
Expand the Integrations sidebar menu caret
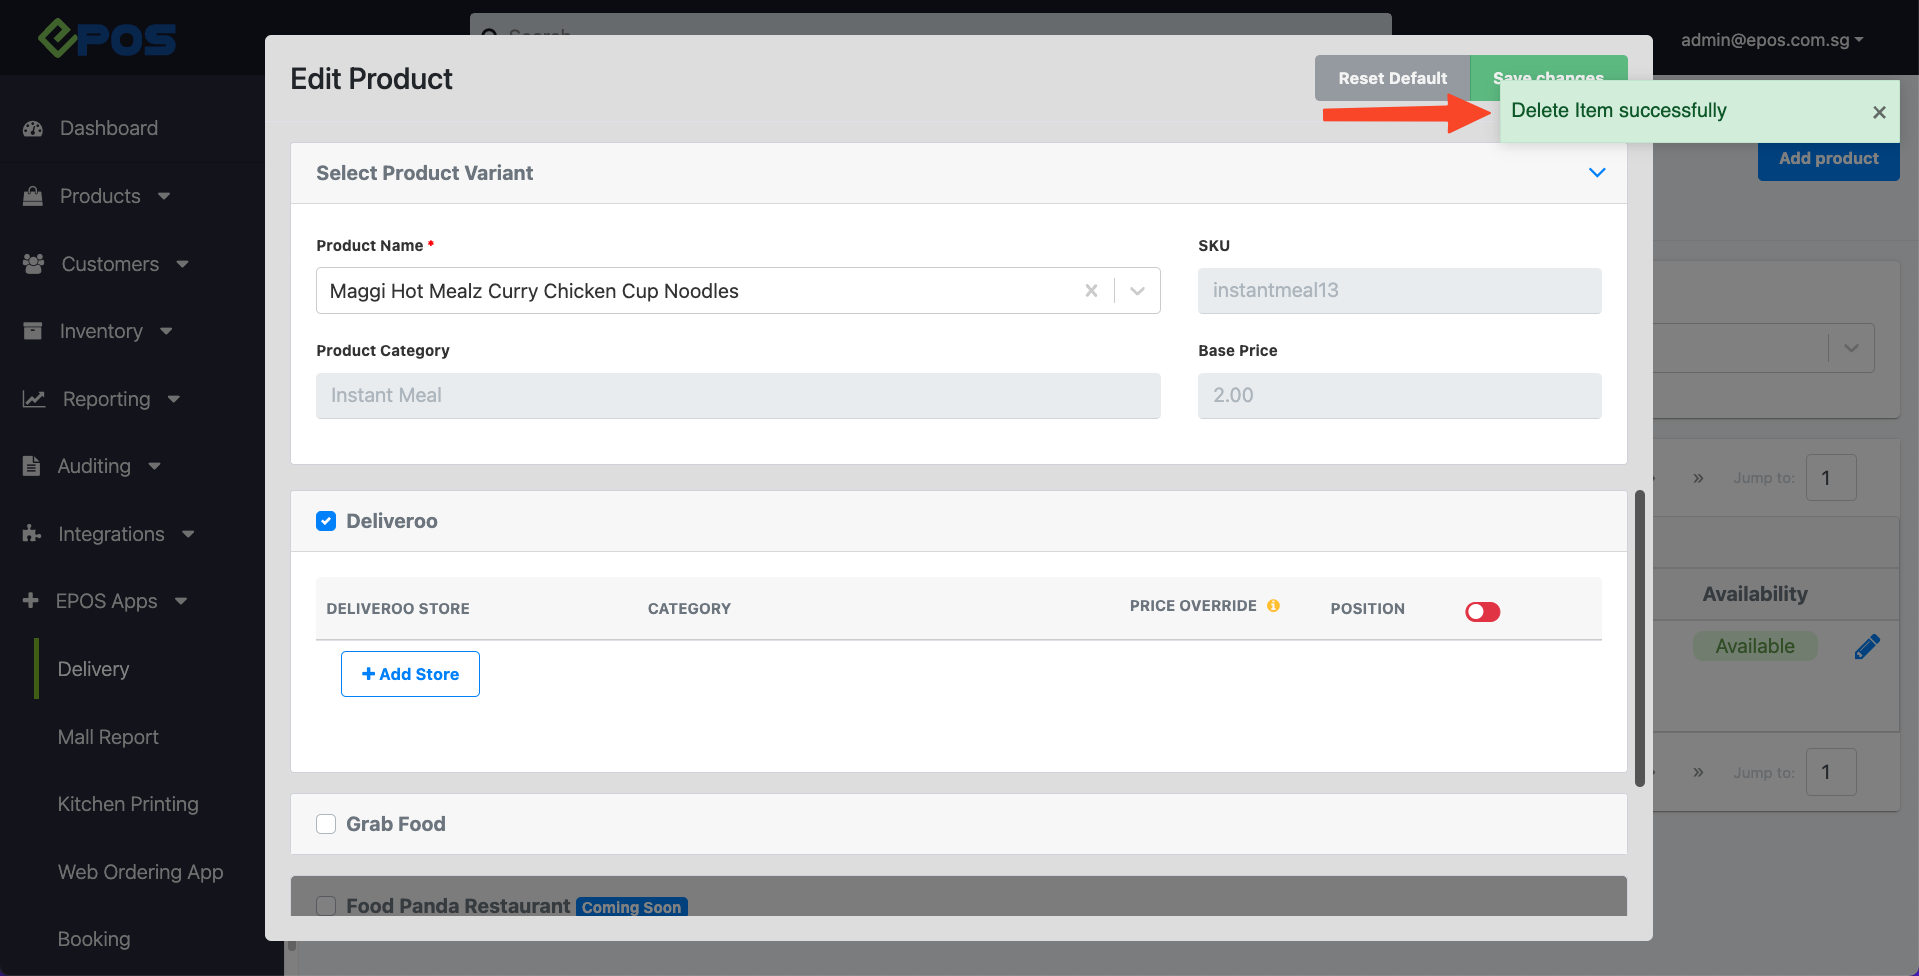point(189,534)
